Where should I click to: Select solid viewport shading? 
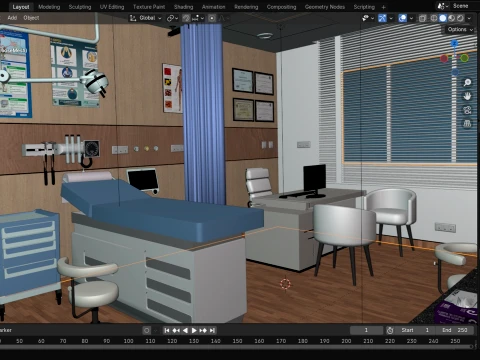point(443,18)
